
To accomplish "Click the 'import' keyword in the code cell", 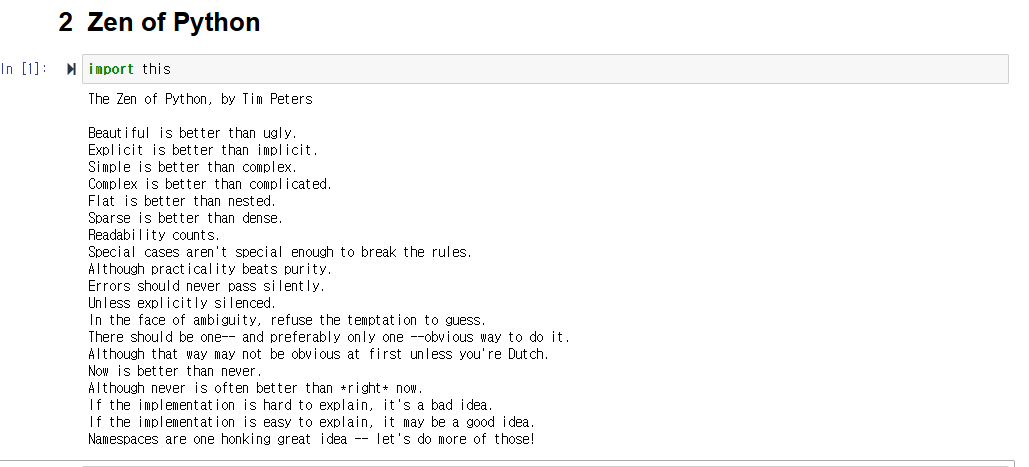I will [x=111, y=69].
